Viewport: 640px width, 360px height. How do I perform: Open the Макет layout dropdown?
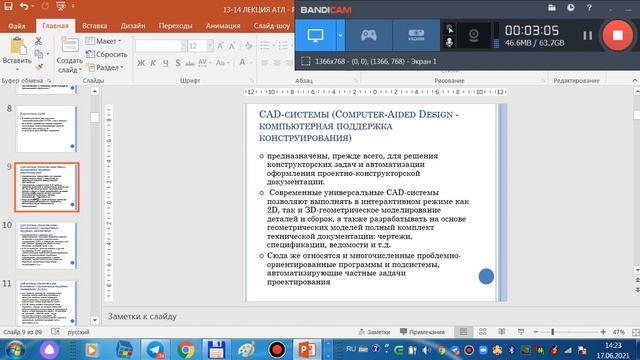click(103, 41)
